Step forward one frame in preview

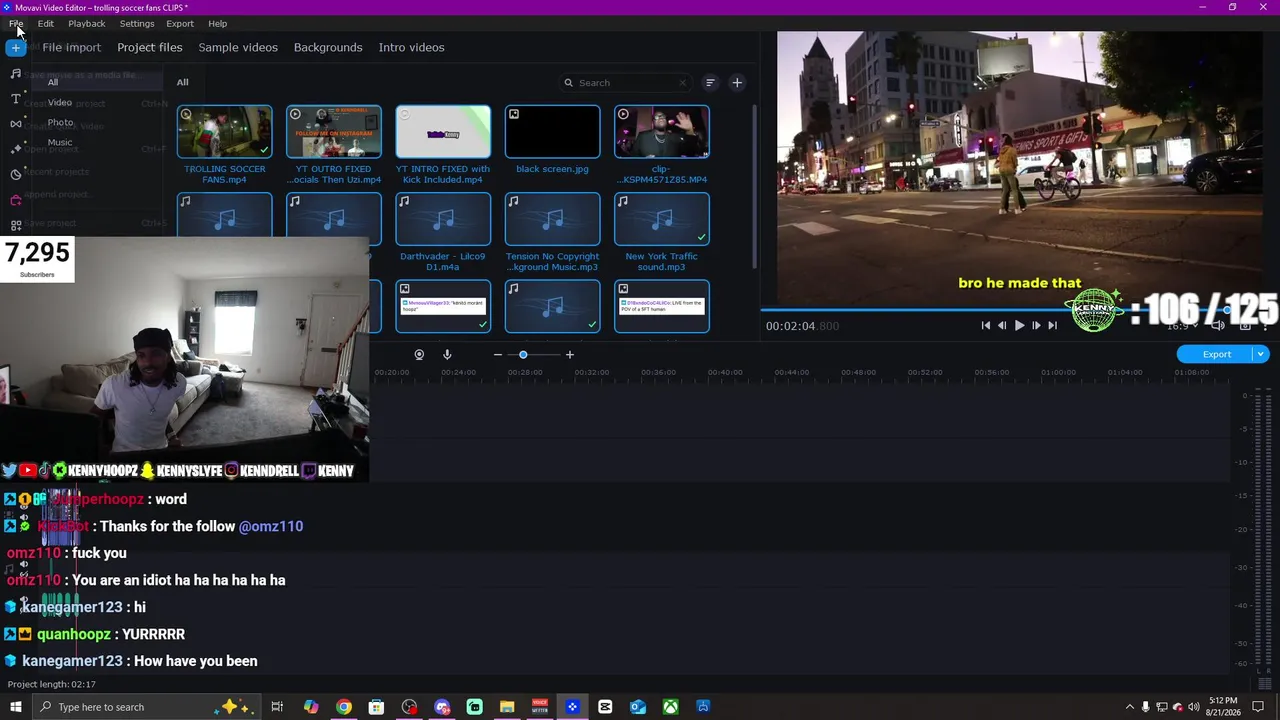[x=1036, y=325]
